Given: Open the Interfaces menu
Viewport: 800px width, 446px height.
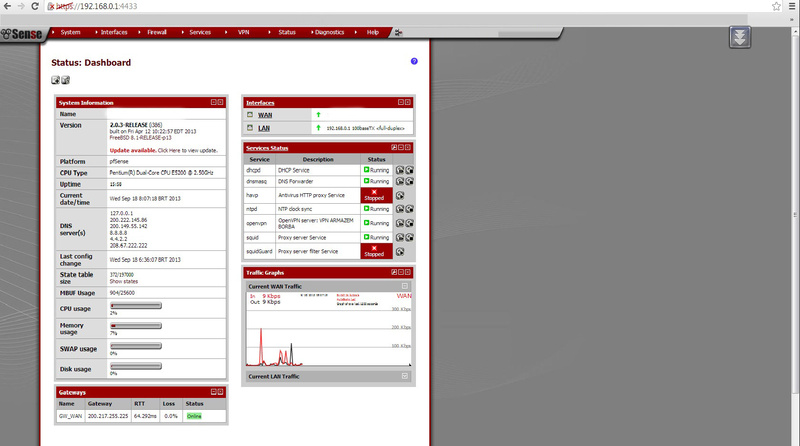Looking at the screenshot, I should click(x=114, y=32).
